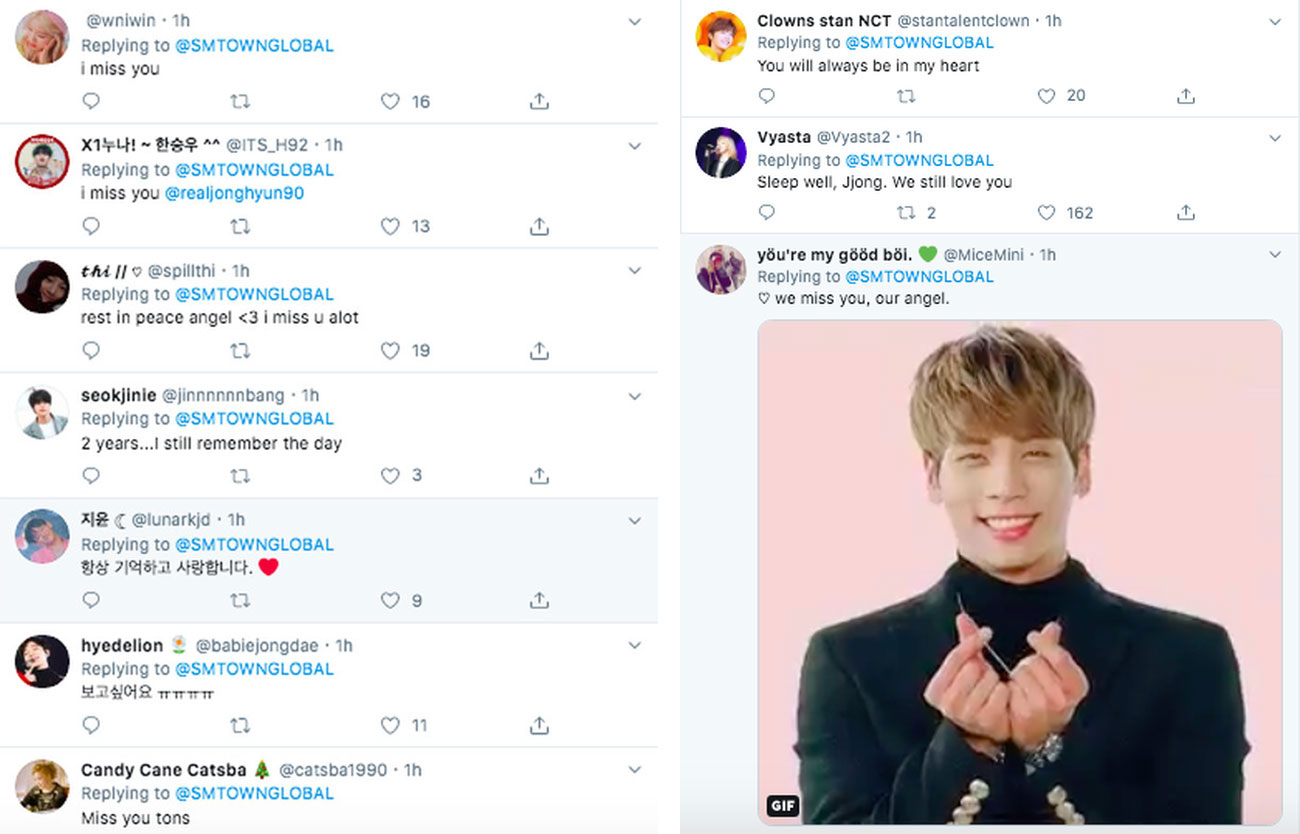This screenshot has height=834, width=1300.
Task: Like Vyasta's tweet with 162 likes
Action: (x=1046, y=212)
